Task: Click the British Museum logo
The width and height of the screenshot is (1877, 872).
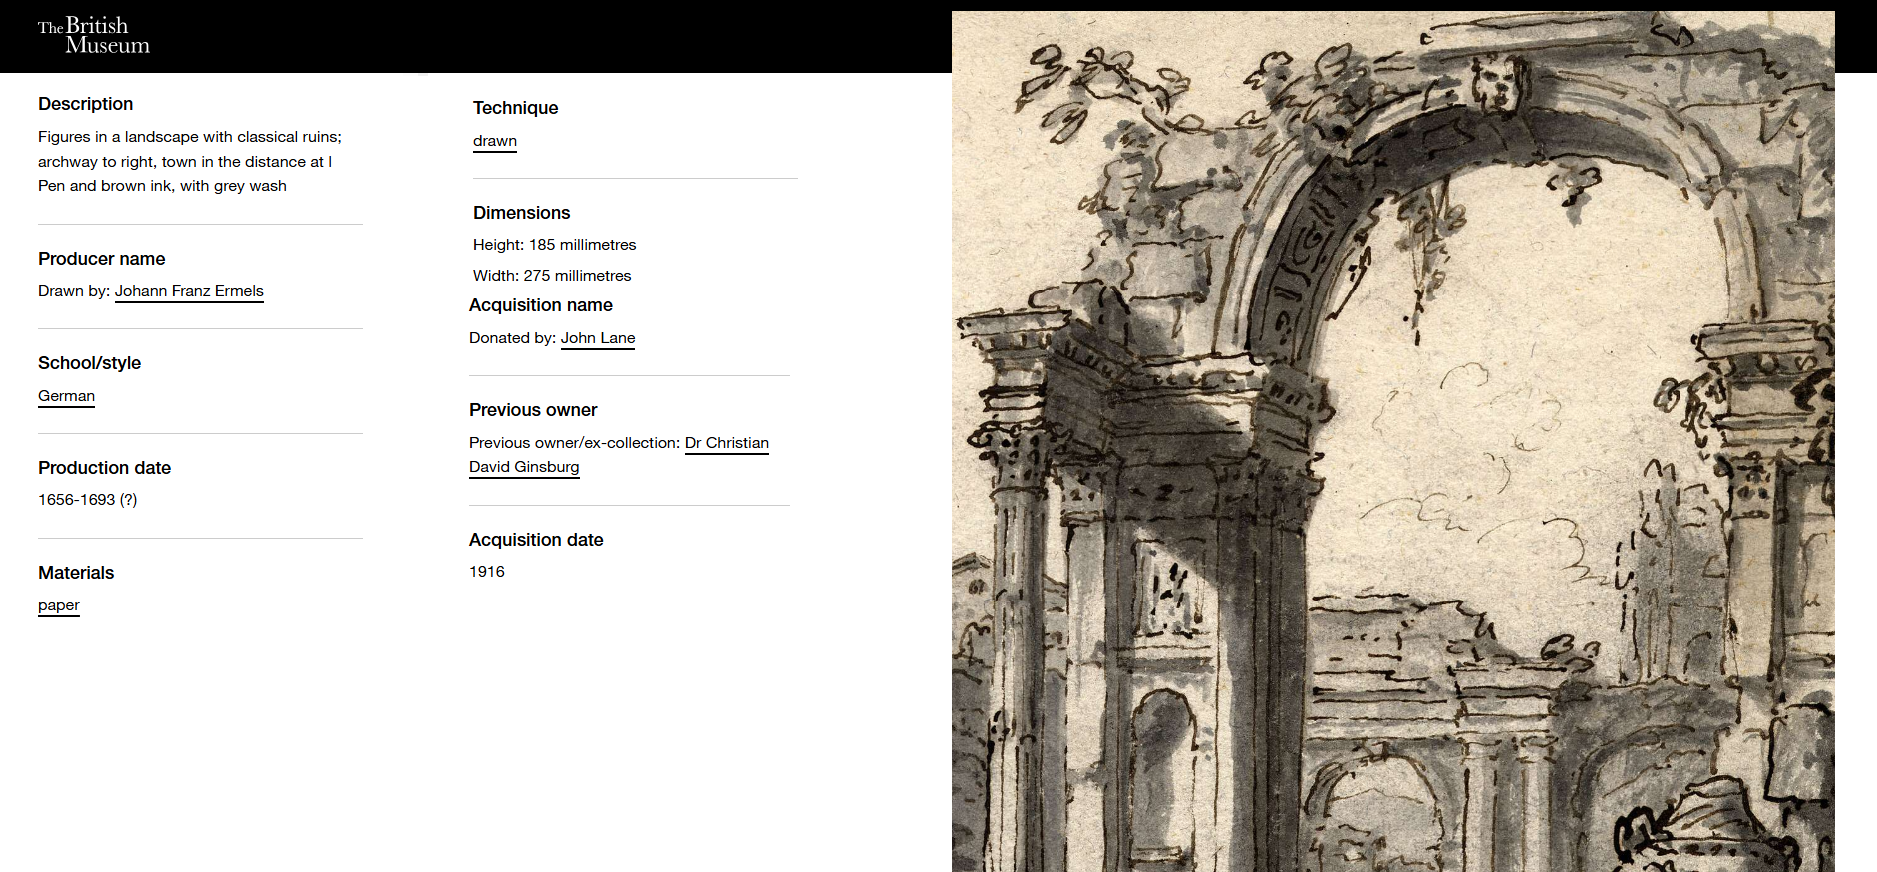Action: (x=93, y=35)
